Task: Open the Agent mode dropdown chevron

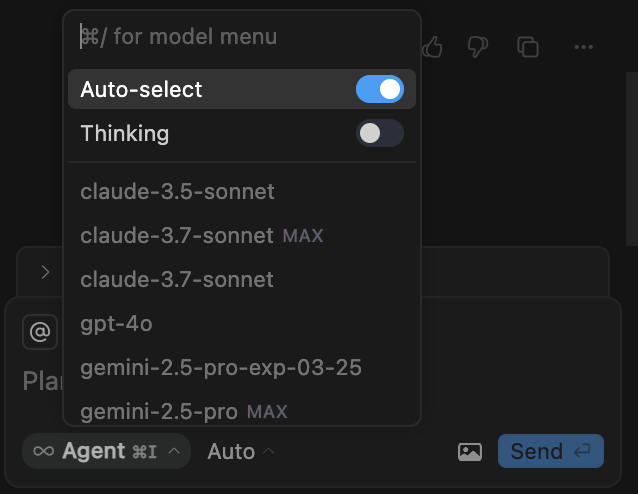Action: (x=174, y=451)
